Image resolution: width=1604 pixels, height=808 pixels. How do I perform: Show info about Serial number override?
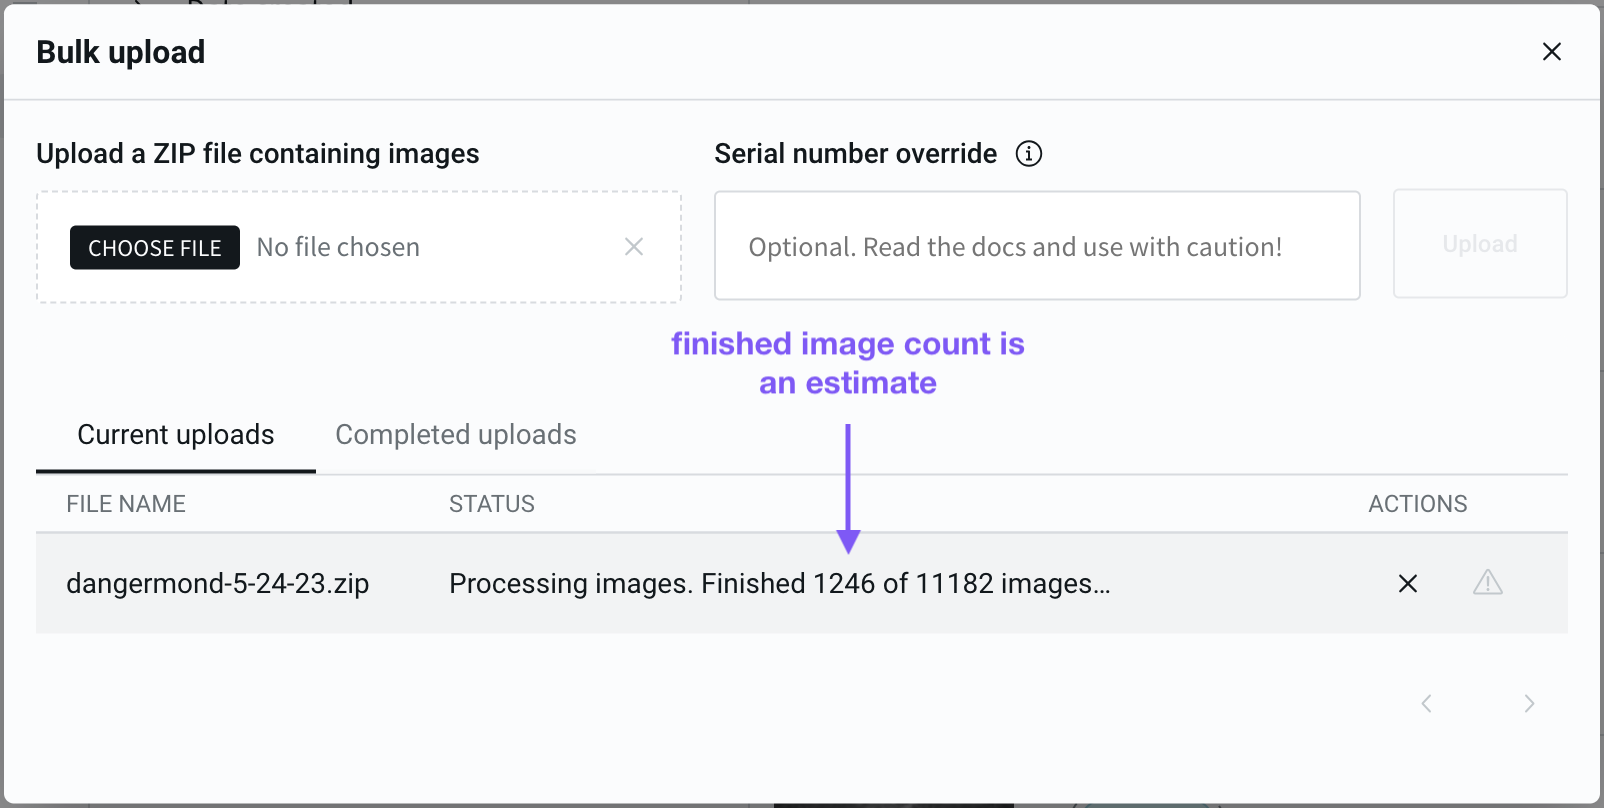click(x=1028, y=154)
